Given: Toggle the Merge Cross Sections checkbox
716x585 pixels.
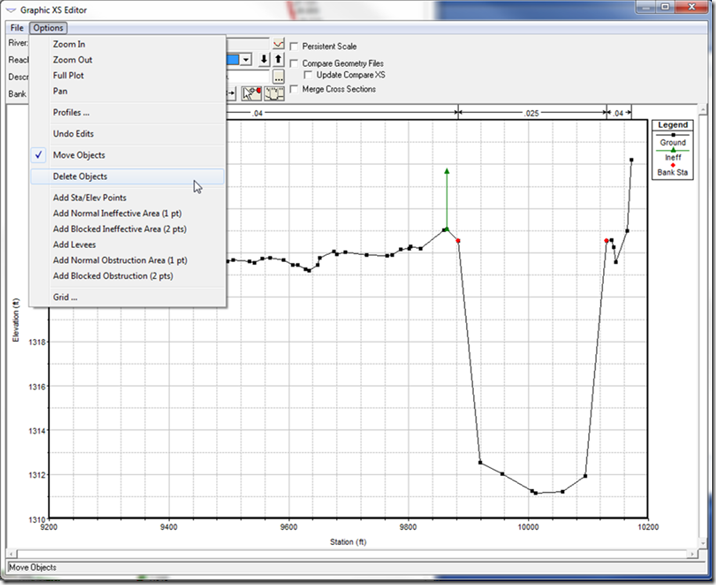Looking at the screenshot, I should pyautogui.click(x=294, y=89).
